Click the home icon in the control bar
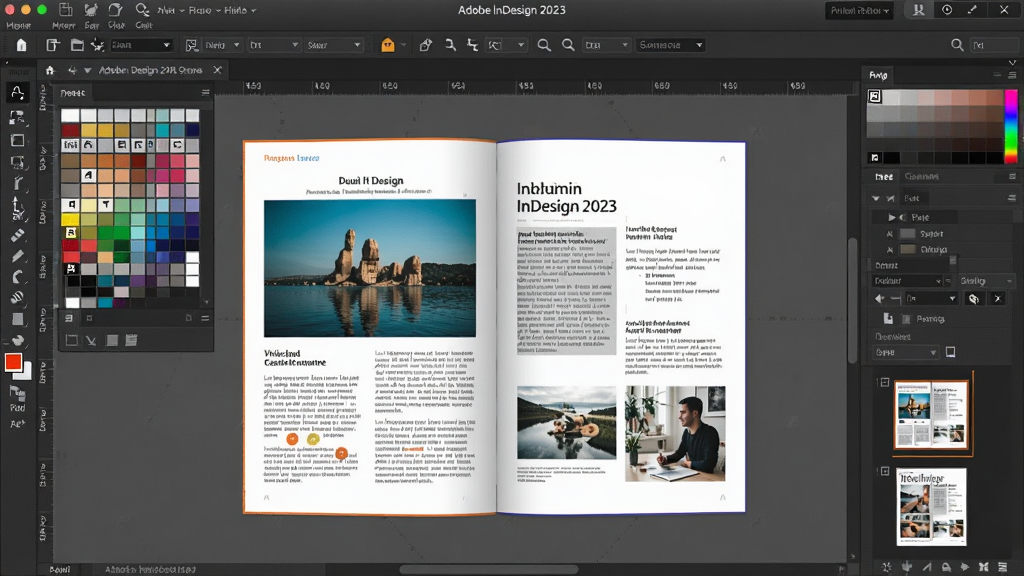Image resolution: width=1024 pixels, height=576 pixels. tap(22, 45)
